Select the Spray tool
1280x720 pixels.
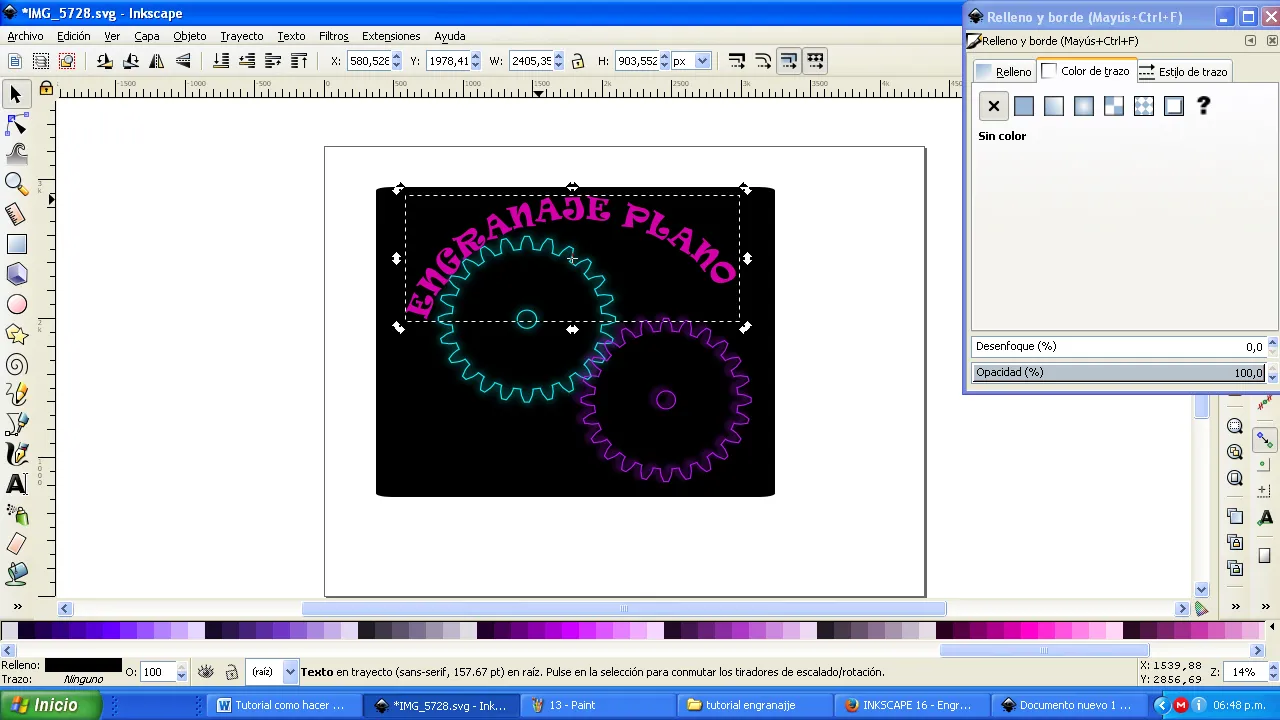point(16,515)
